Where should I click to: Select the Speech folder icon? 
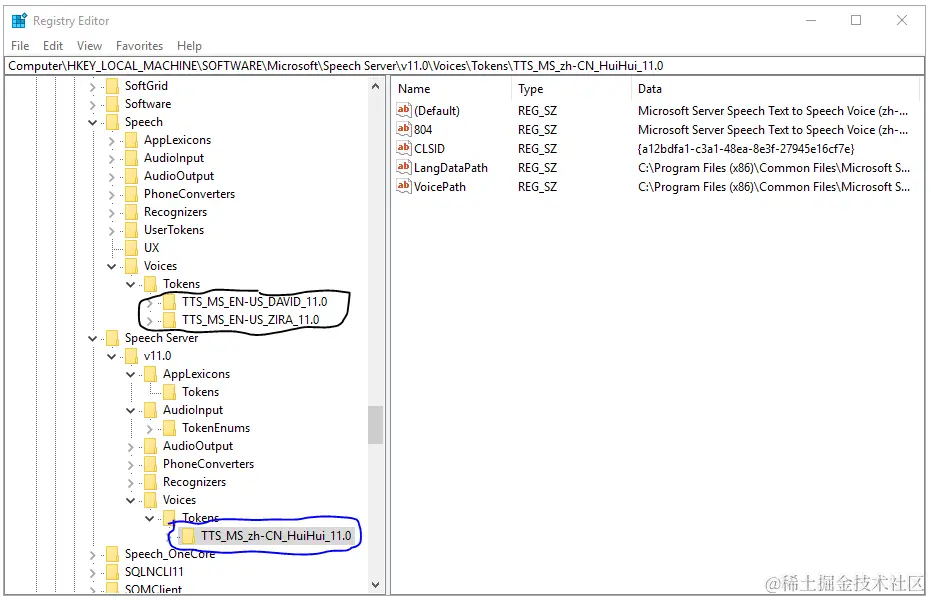[112, 122]
